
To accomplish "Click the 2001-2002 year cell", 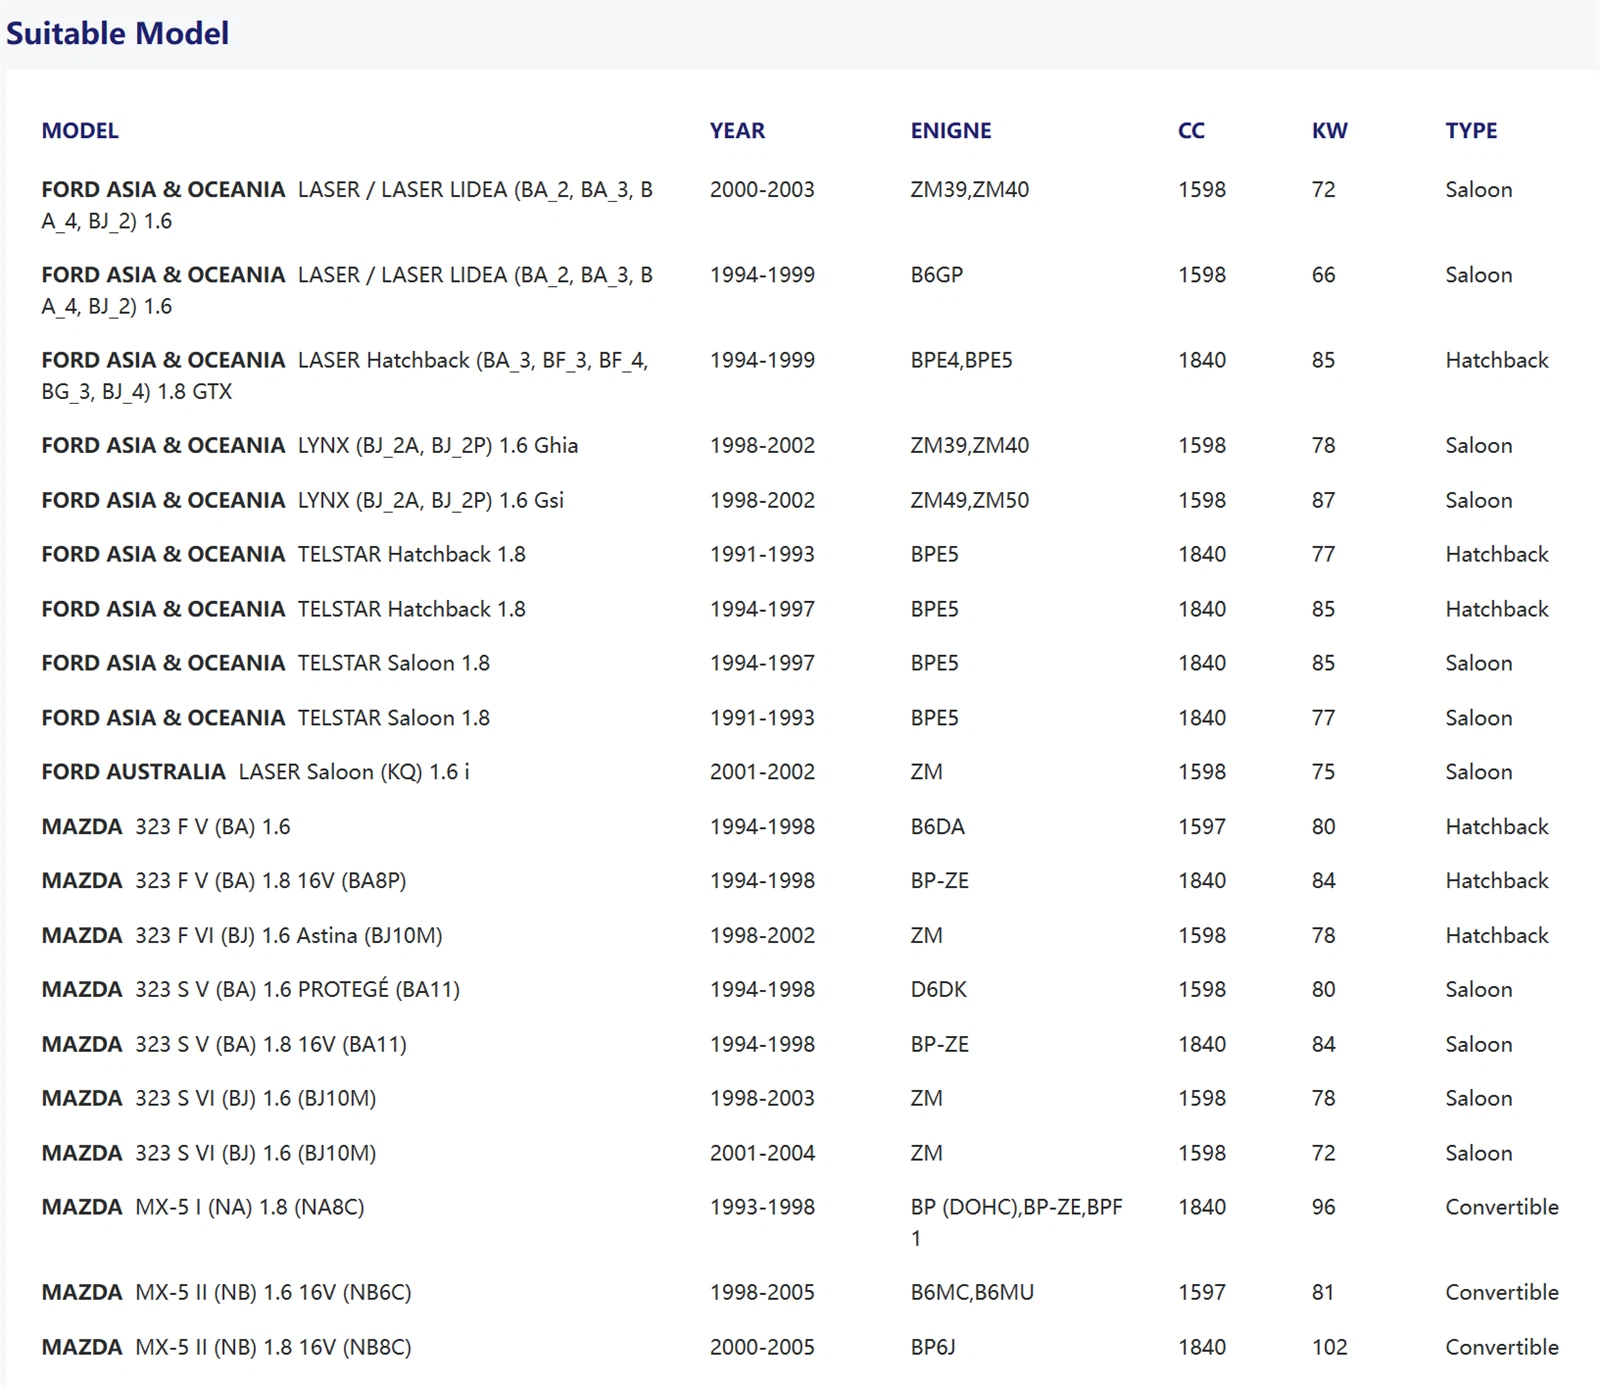I will tap(762, 772).
